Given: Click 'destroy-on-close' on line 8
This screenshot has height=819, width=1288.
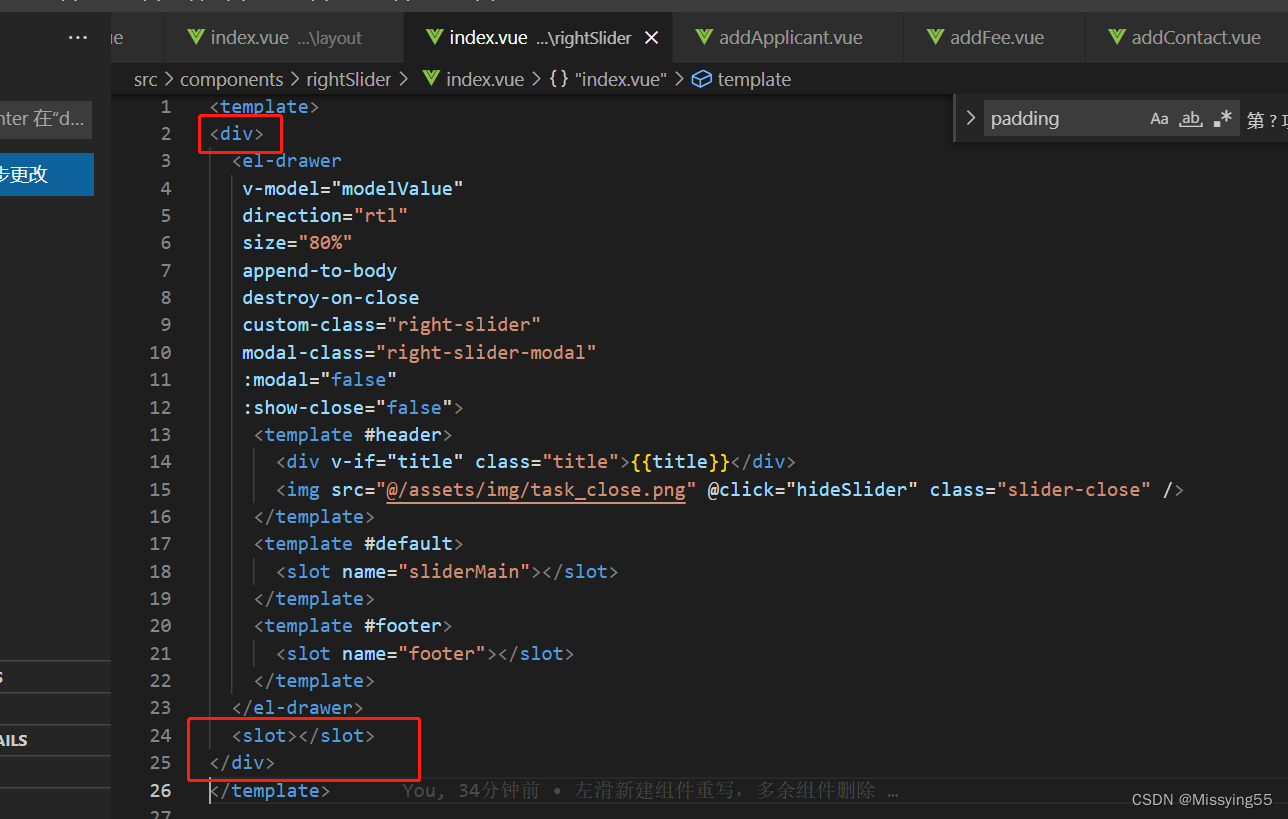Looking at the screenshot, I should [330, 297].
